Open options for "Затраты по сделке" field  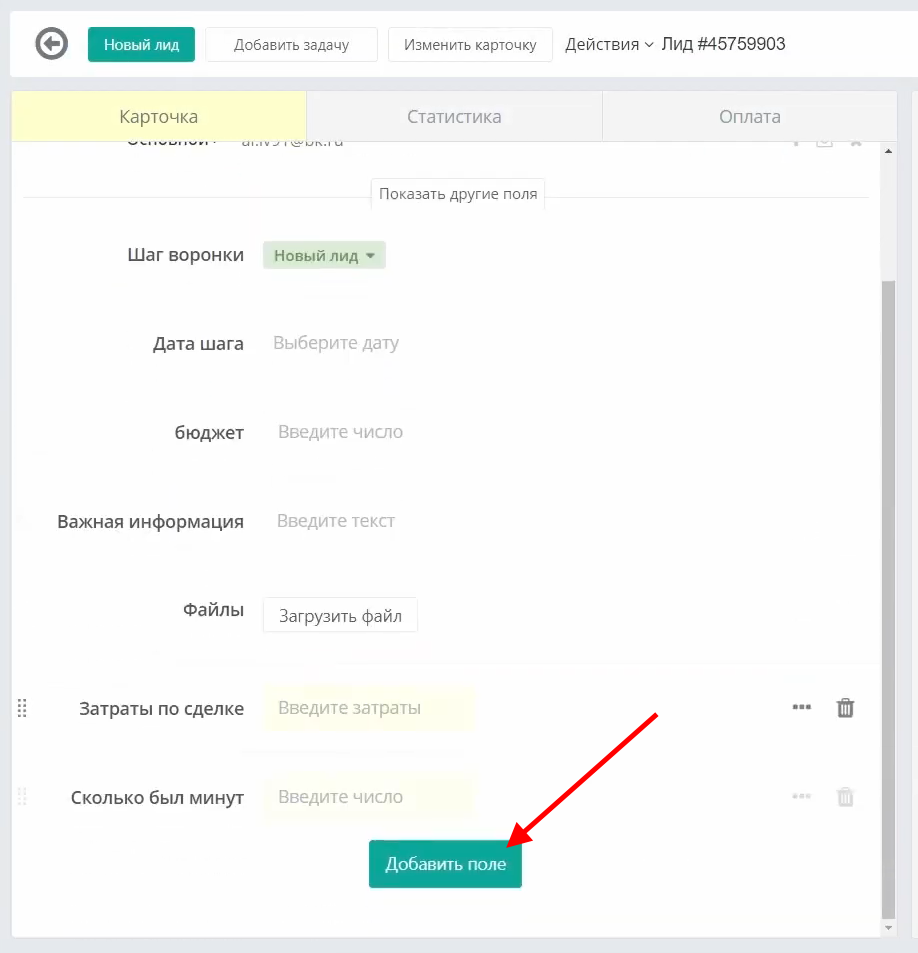point(801,707)
